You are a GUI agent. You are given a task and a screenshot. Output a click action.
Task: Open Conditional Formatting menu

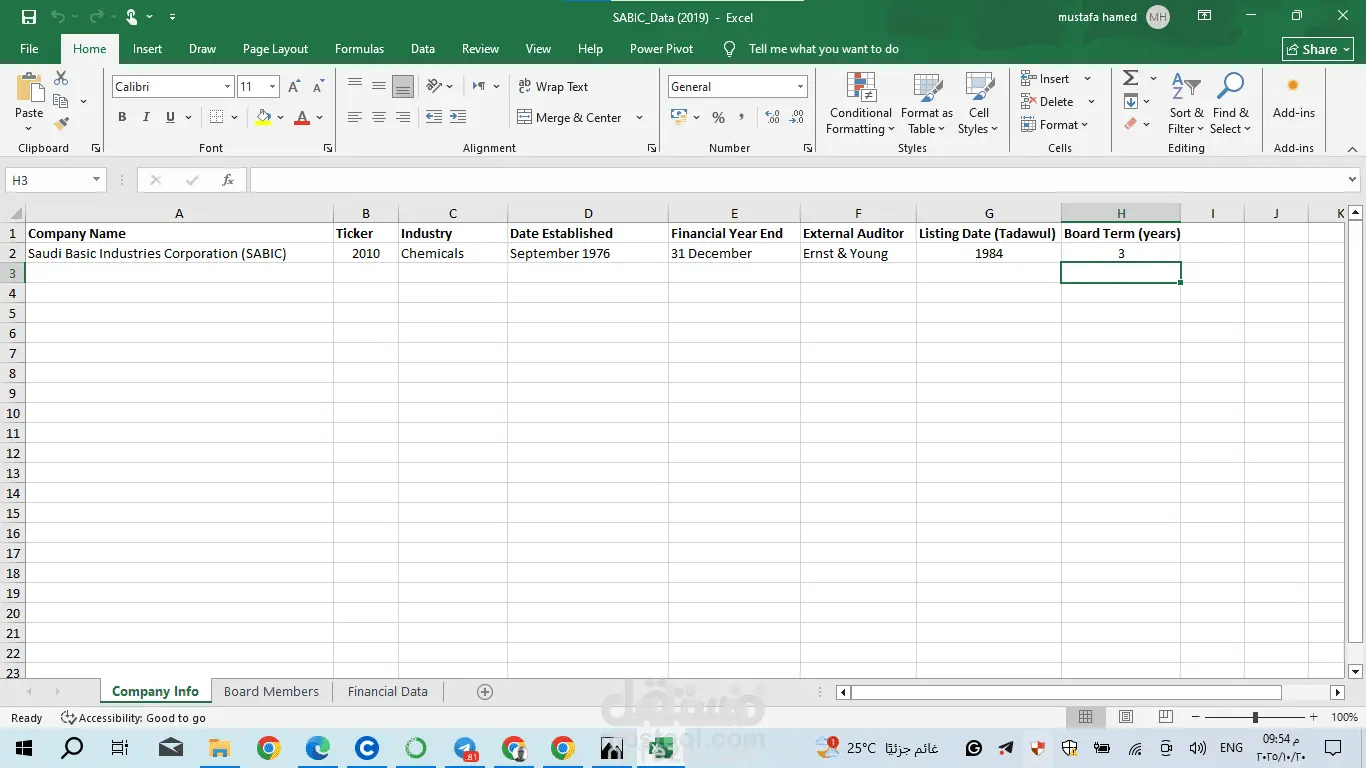click(x=860, y=104)
